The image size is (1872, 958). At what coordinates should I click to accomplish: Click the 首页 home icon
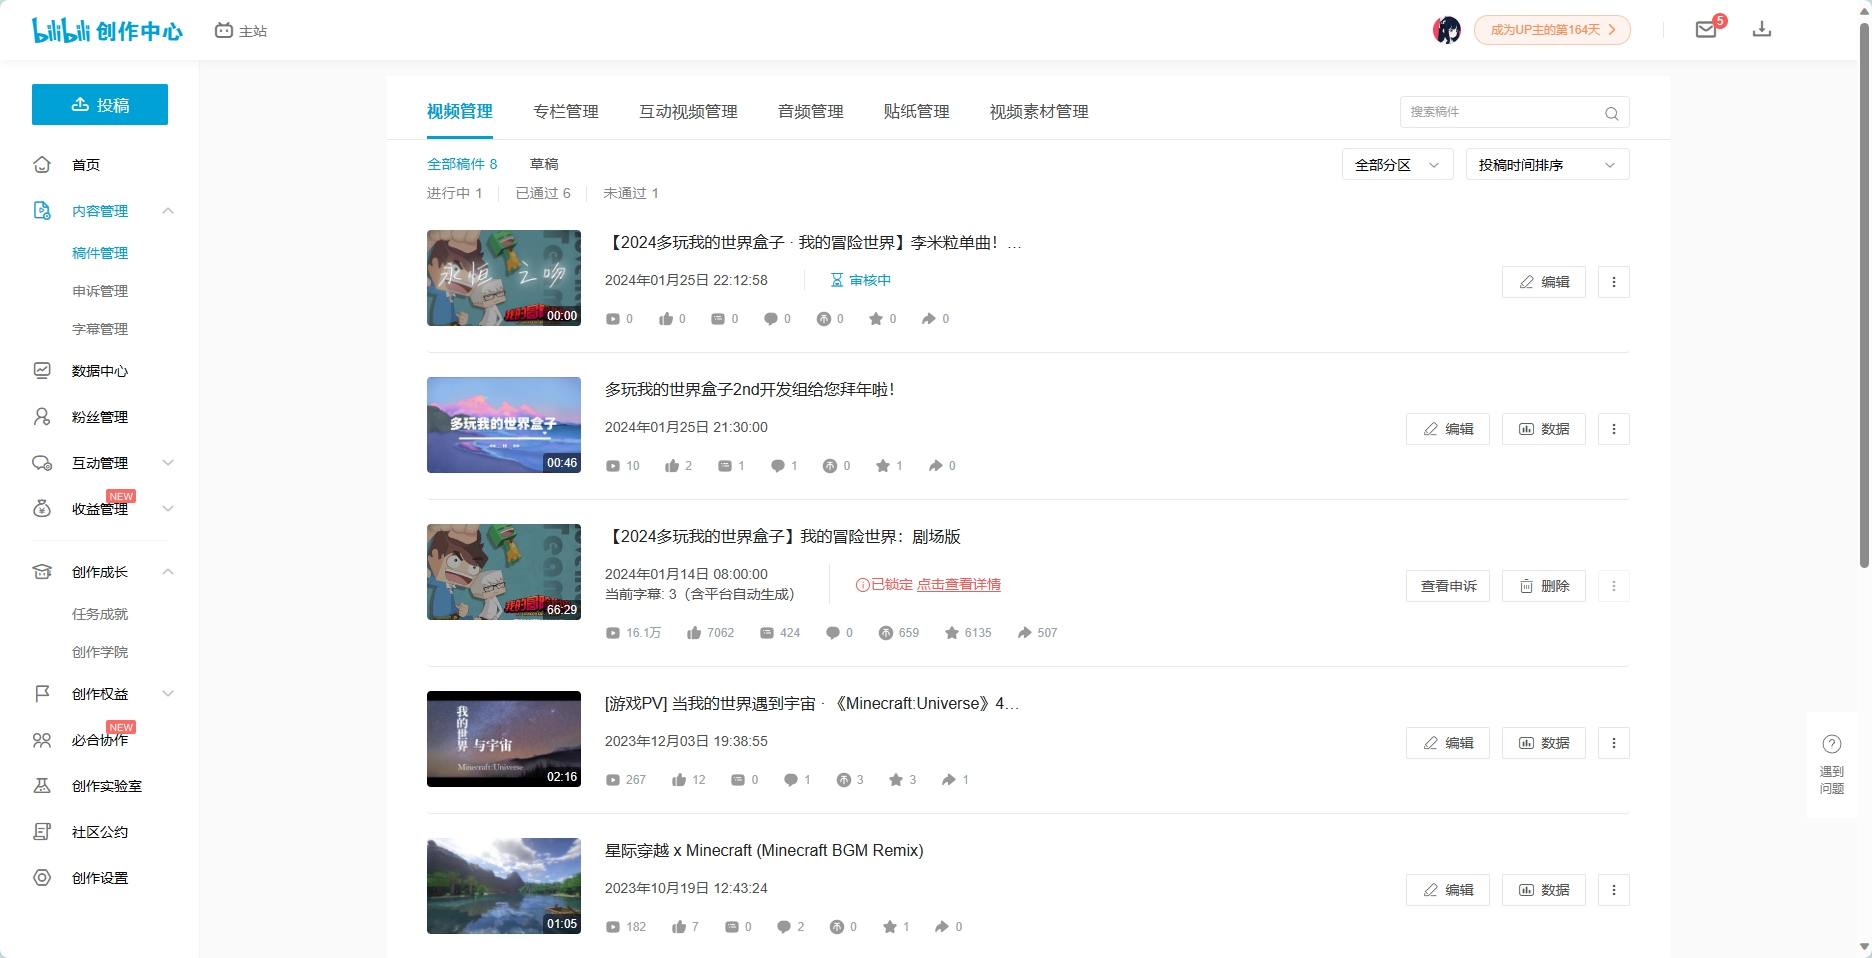[x=42, y=164]
